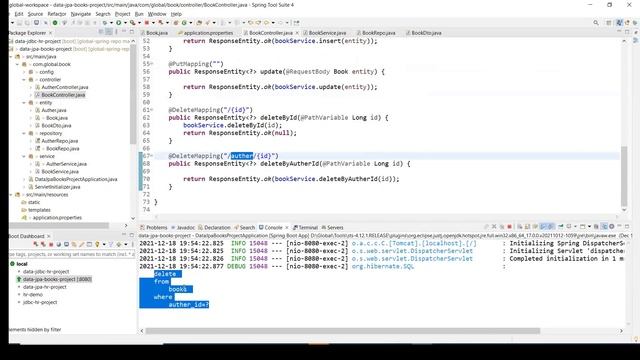Screen dimensions: 640x360
Task: Collapse the com.global.book package
Action: (x=18, y=64)
